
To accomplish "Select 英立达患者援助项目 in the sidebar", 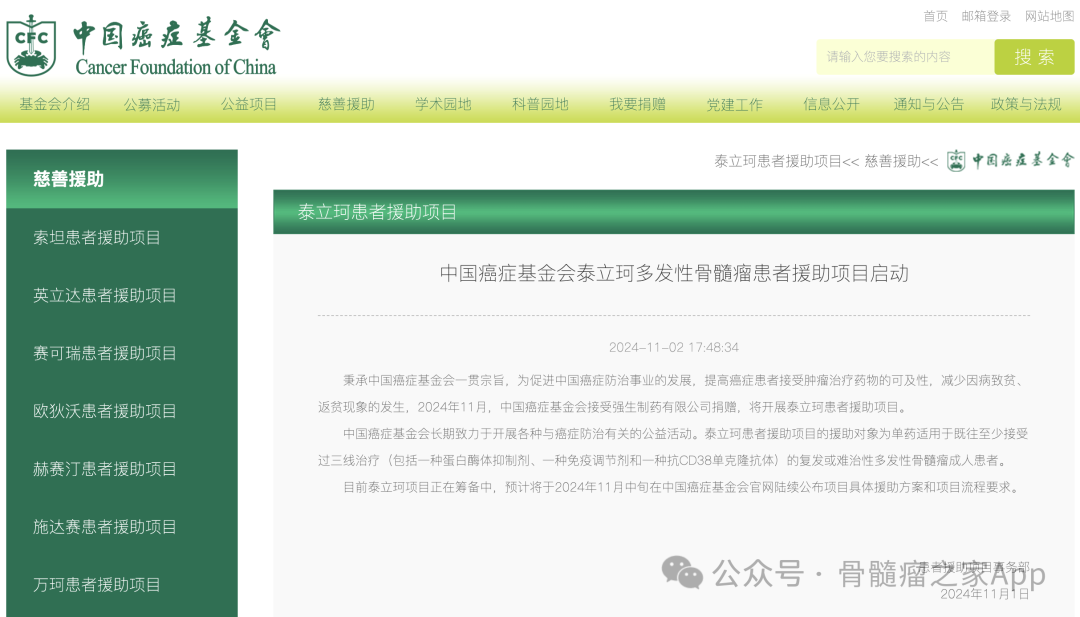I will point(105,295).
